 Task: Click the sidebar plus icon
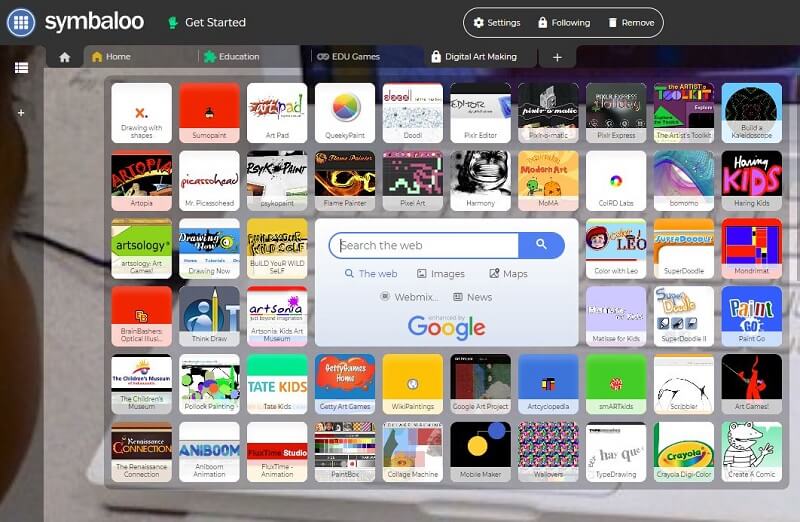click(21, 112)
